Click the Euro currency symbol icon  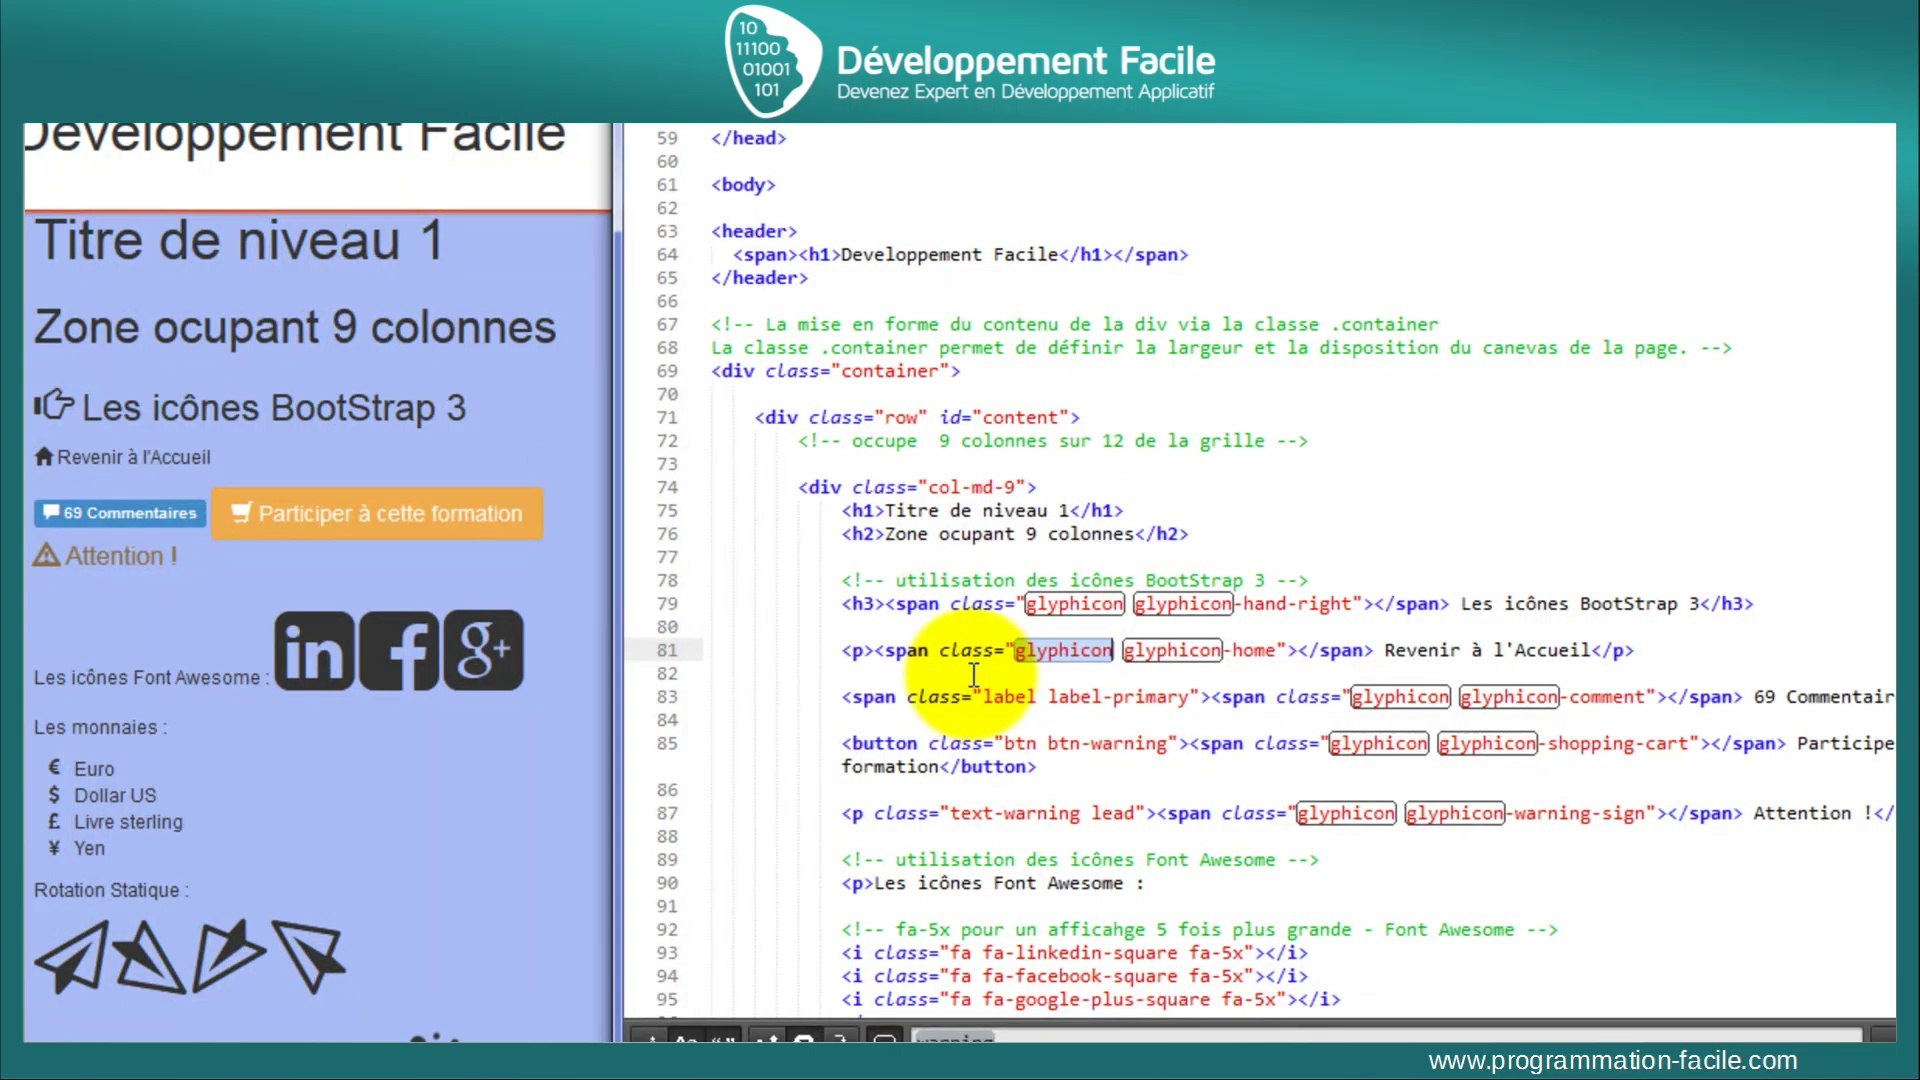click(x=54, y=767)
